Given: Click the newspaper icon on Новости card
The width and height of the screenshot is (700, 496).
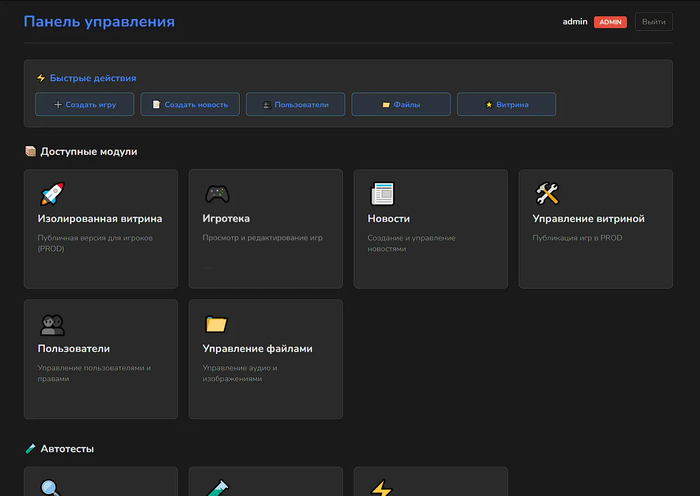Looking at the screenshot, I should (382, 193).
